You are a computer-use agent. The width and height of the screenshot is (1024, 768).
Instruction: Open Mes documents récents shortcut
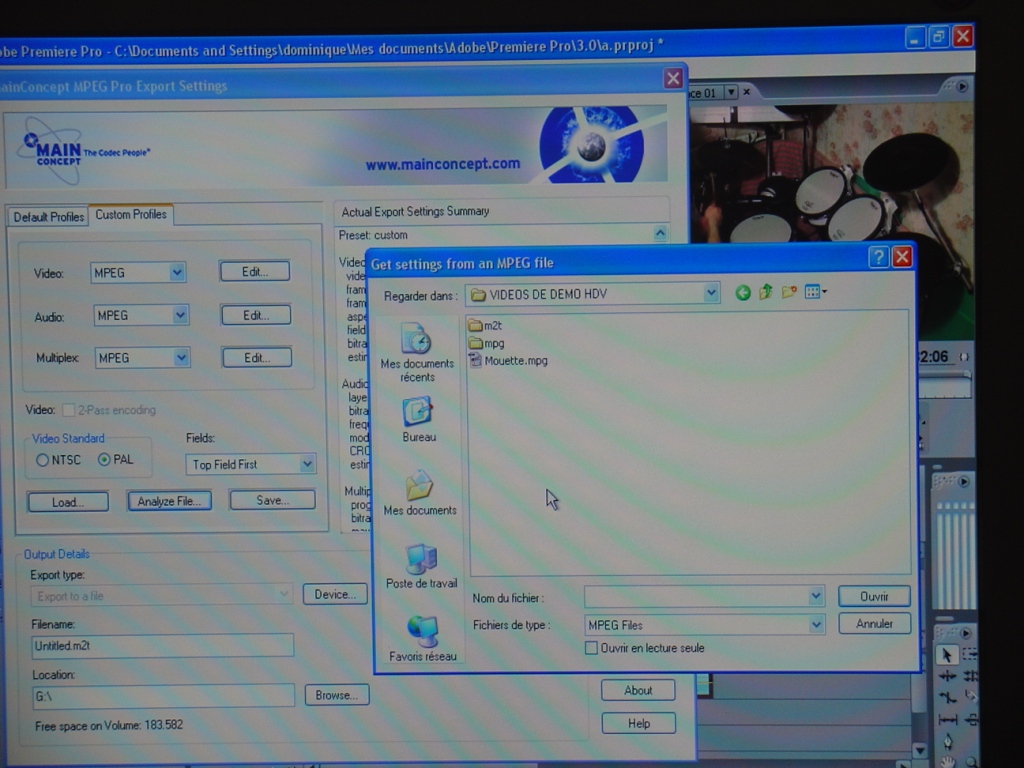click(417, 353)
